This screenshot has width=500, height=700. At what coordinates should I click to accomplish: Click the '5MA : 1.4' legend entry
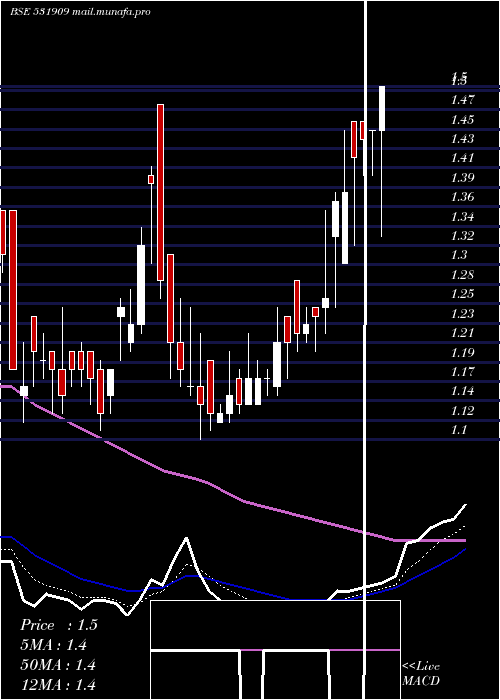coord(54,645)
